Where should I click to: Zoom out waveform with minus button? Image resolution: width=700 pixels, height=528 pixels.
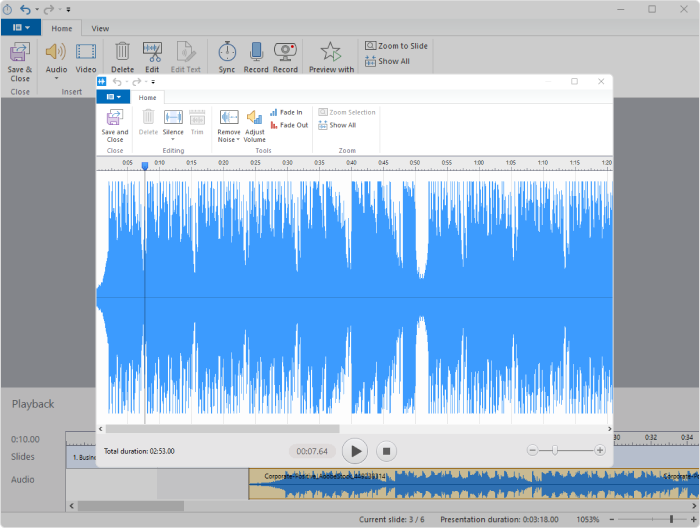coord(532,450)
